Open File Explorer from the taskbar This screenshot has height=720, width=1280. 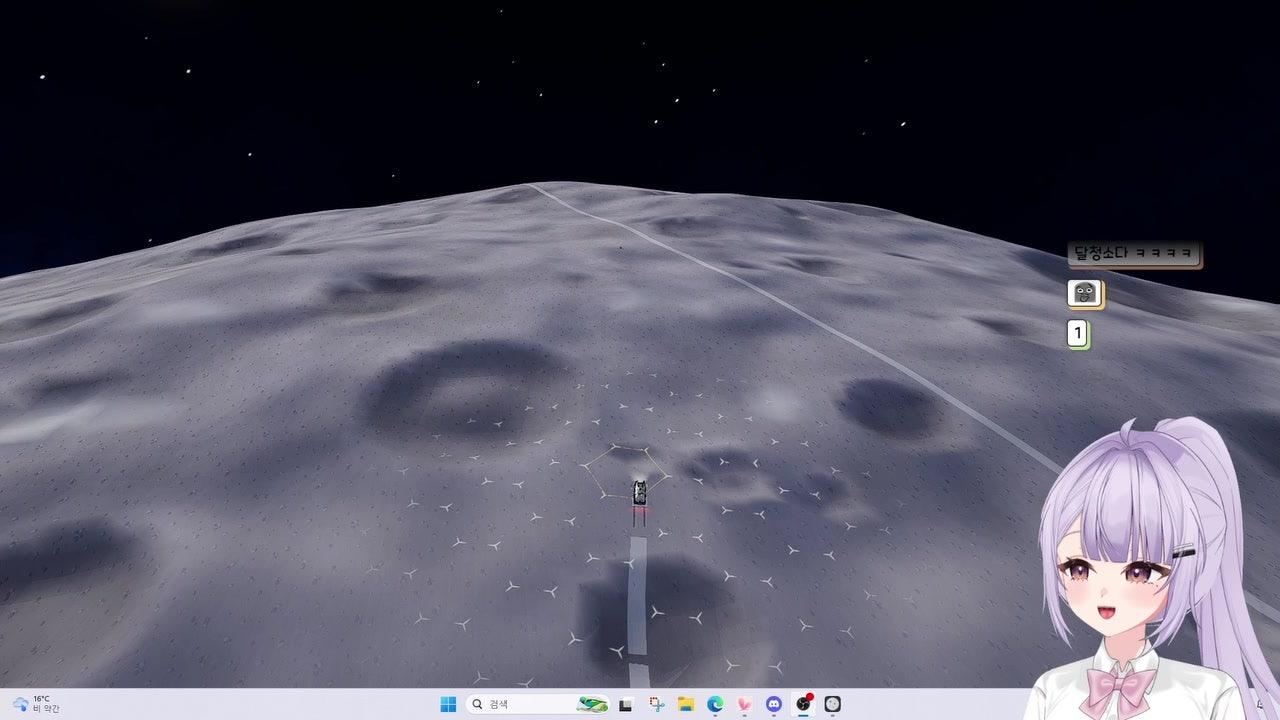coord(686,704)
